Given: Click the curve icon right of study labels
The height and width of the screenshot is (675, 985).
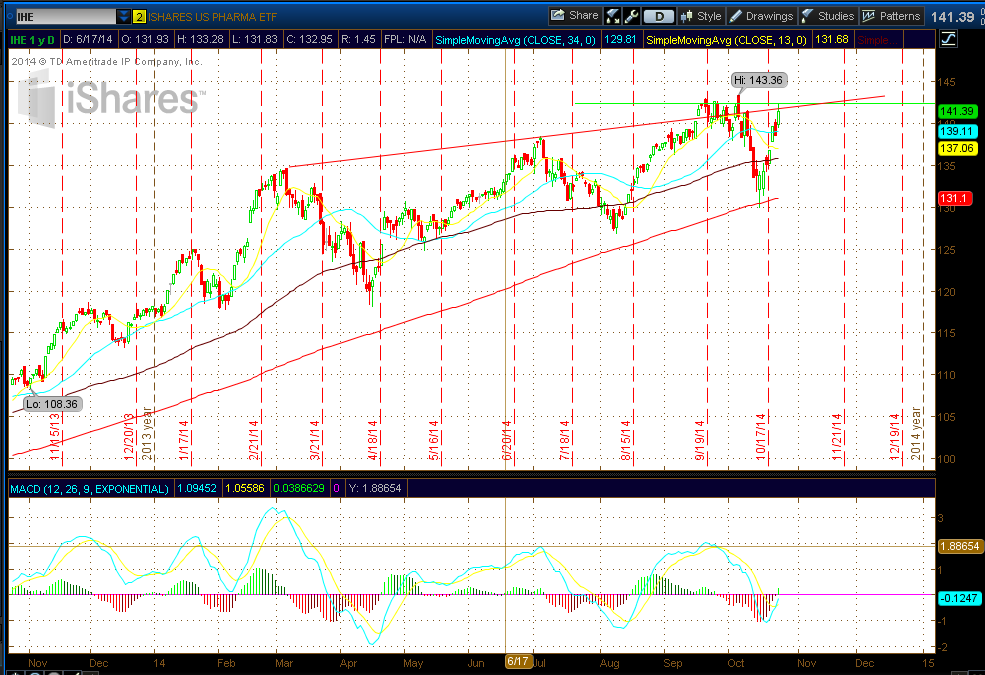Looking at the screenshot, I should (x=948, y=40).
